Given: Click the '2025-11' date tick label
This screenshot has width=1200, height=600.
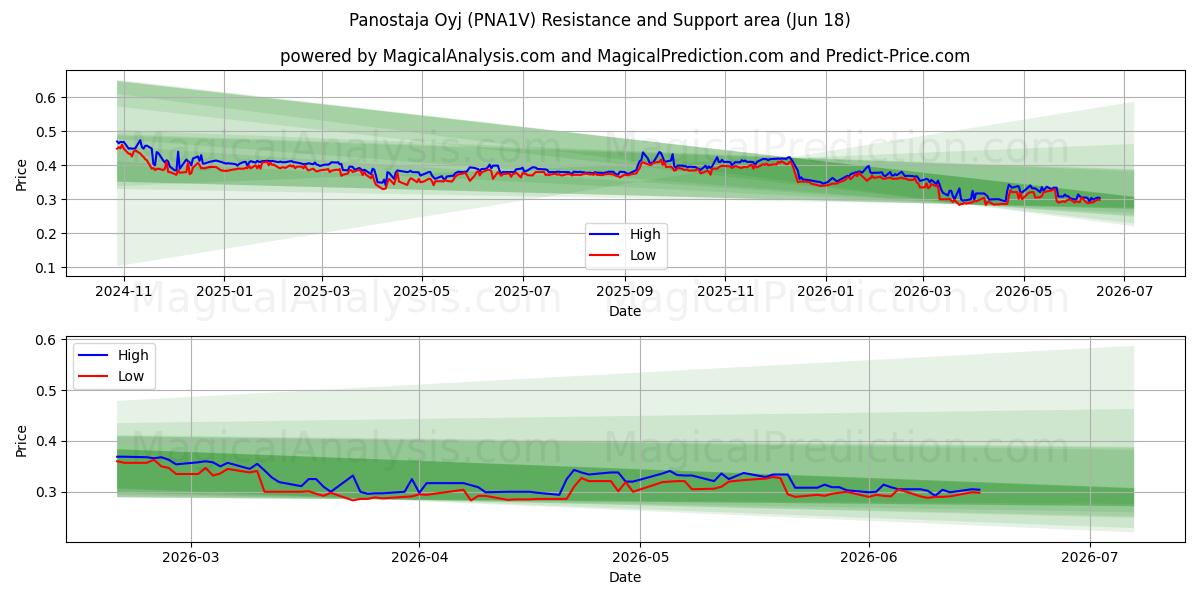Looking at the screenshot, I should click(x=725, y=293).
